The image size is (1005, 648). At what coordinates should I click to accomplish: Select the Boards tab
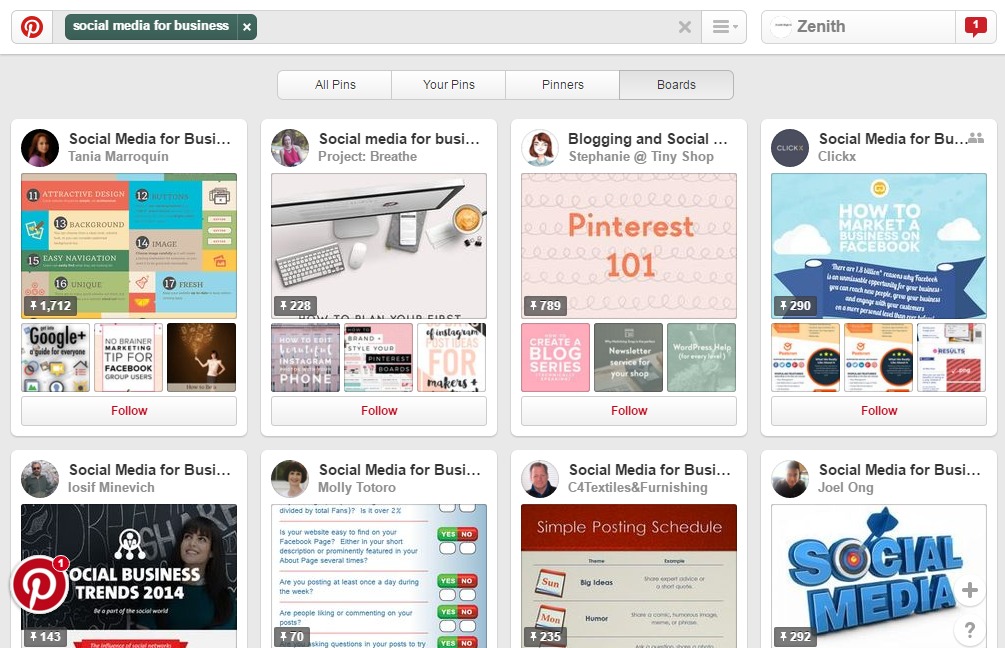click(676, 85)
